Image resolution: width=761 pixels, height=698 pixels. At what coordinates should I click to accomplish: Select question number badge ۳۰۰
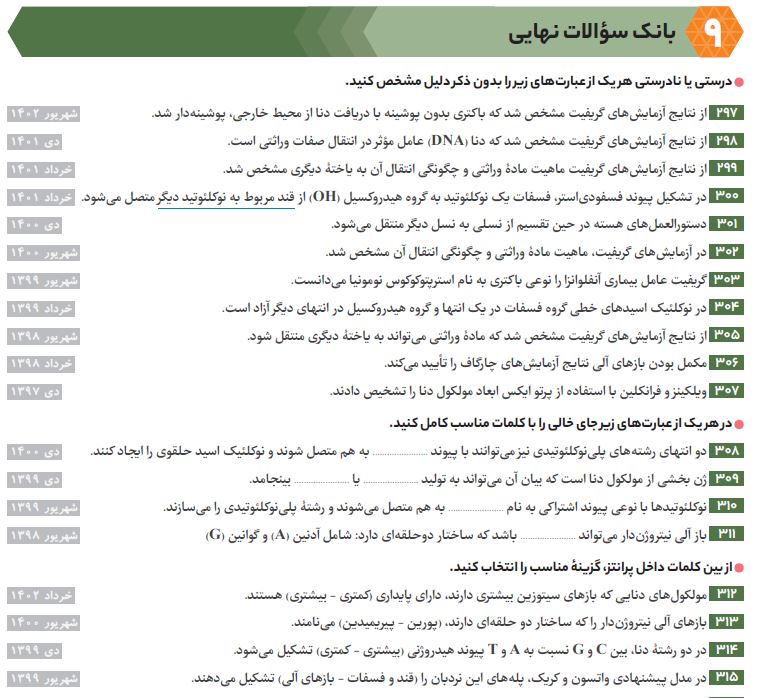coord(726,196)
